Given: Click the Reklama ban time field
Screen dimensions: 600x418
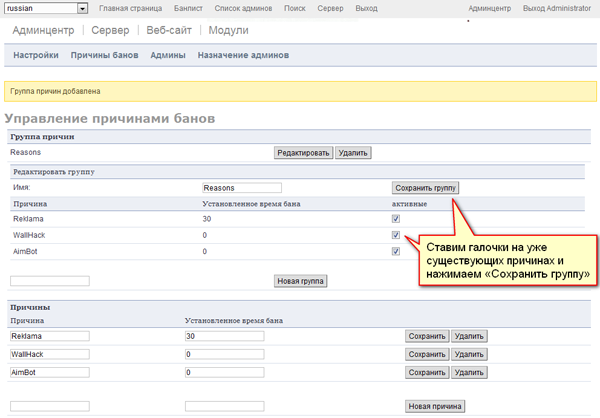Looking at the screenshot, I should 224,337.
